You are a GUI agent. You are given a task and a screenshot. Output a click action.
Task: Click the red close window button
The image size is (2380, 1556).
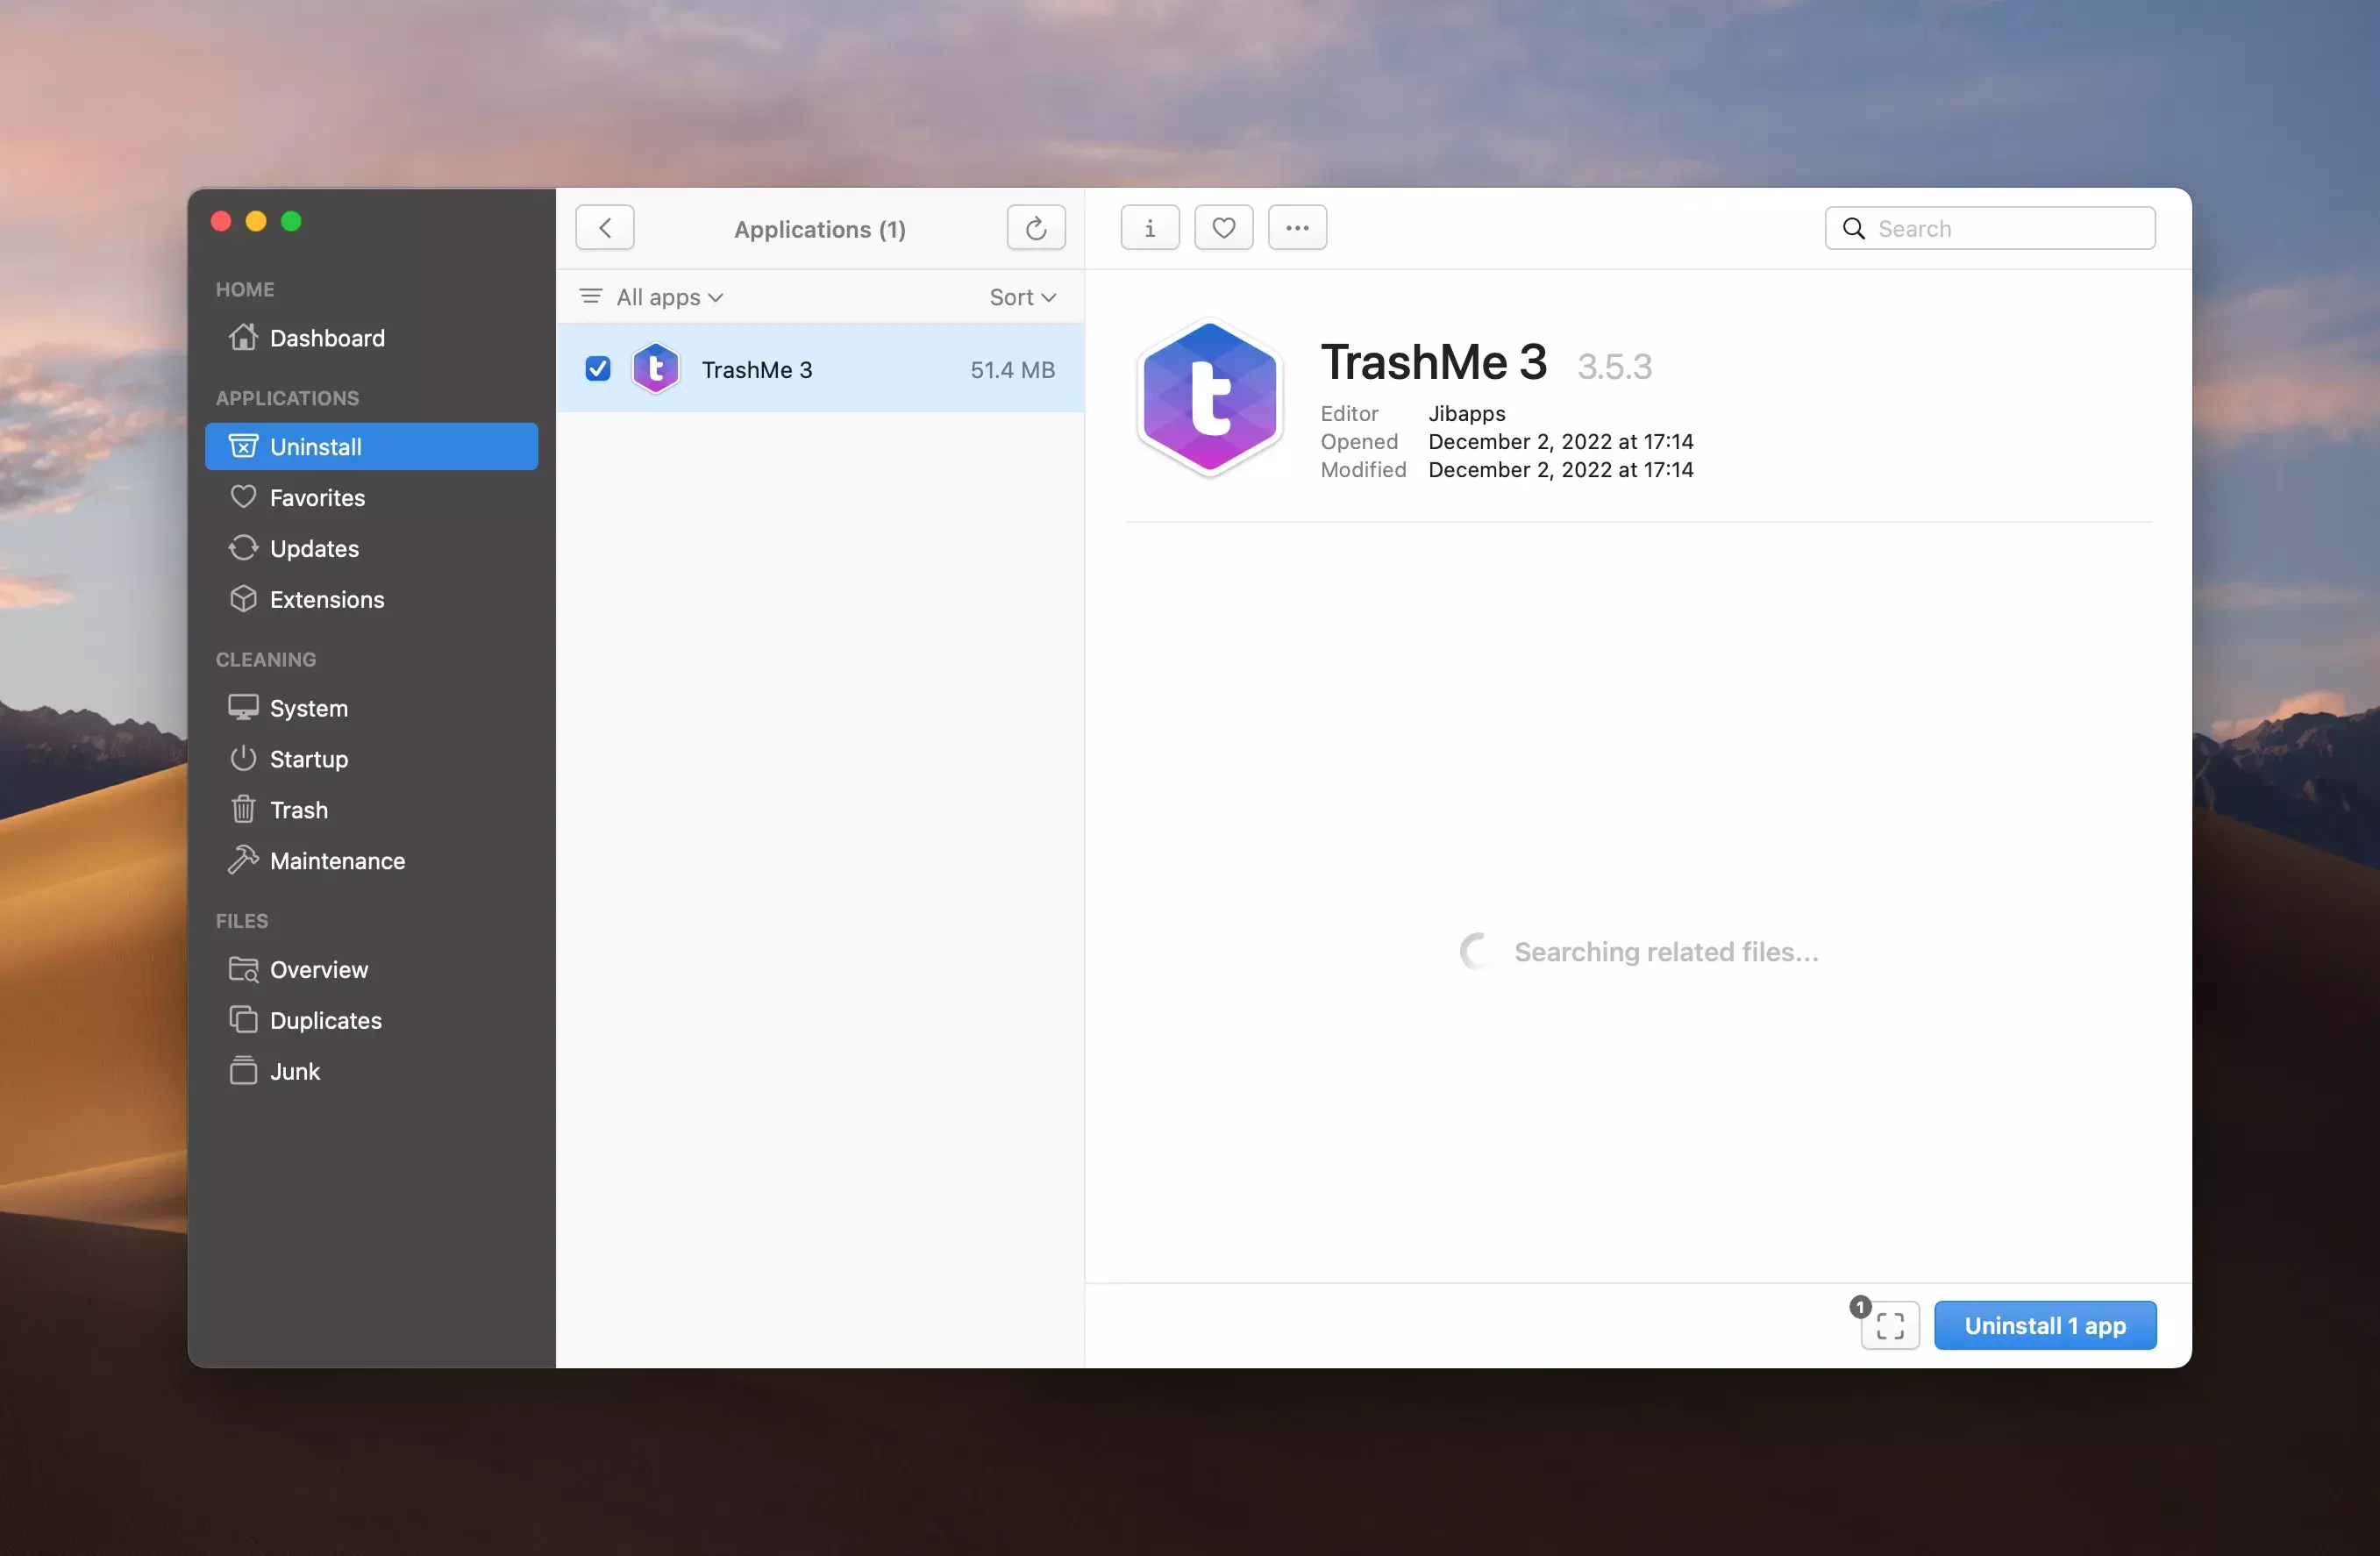pyautogui.click(x=221, y=221)
